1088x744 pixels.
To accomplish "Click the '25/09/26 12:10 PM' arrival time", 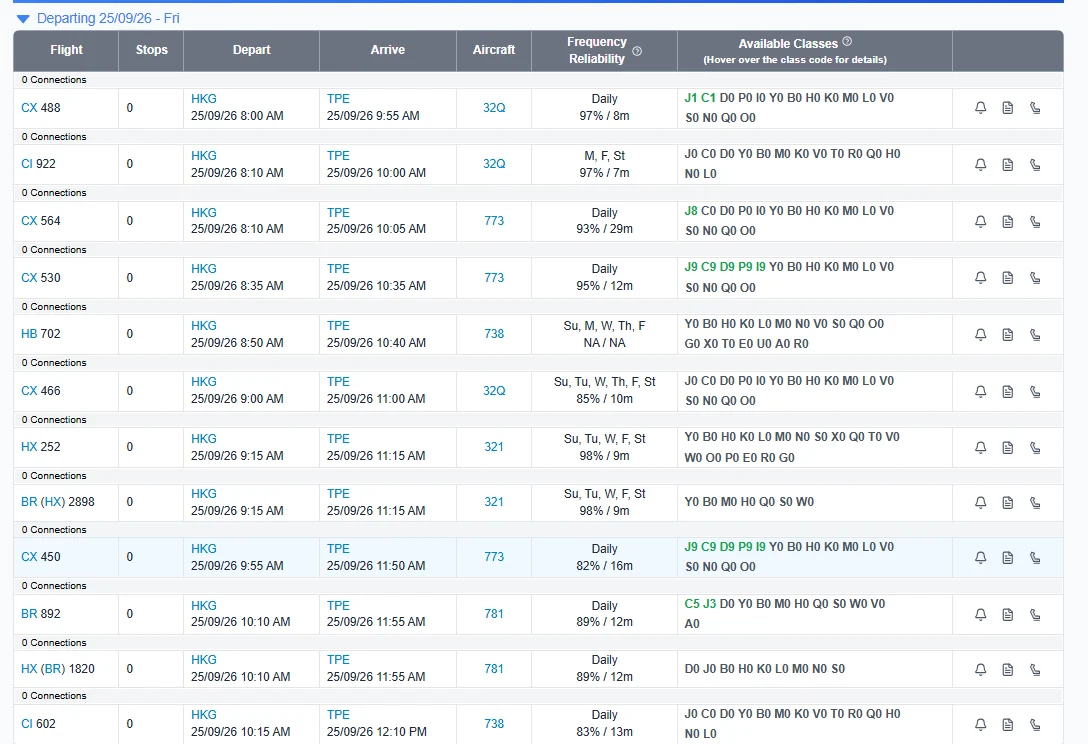I will [x=377, y=732].
